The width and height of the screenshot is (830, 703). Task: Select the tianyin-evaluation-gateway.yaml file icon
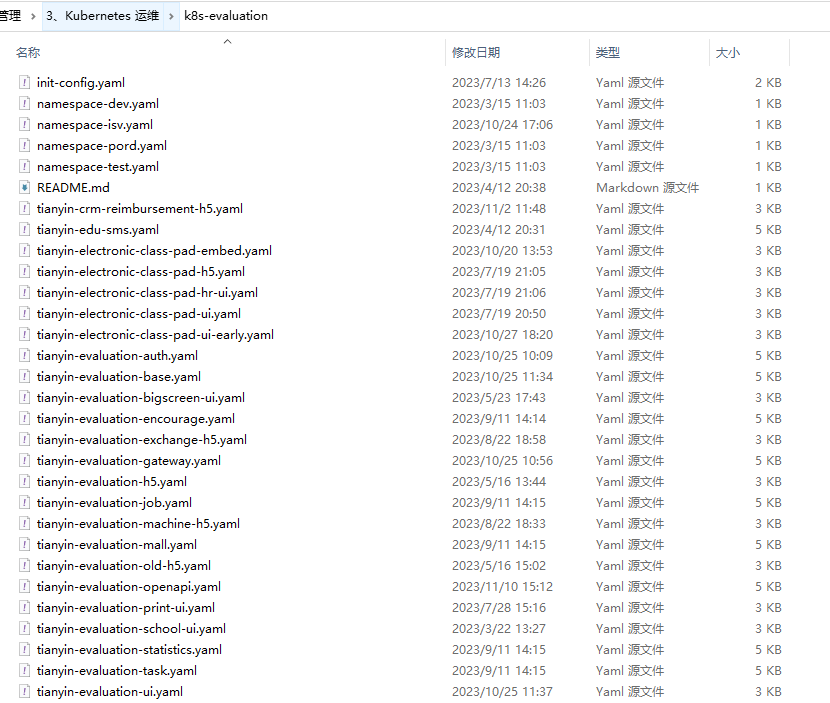click(25, 461)
